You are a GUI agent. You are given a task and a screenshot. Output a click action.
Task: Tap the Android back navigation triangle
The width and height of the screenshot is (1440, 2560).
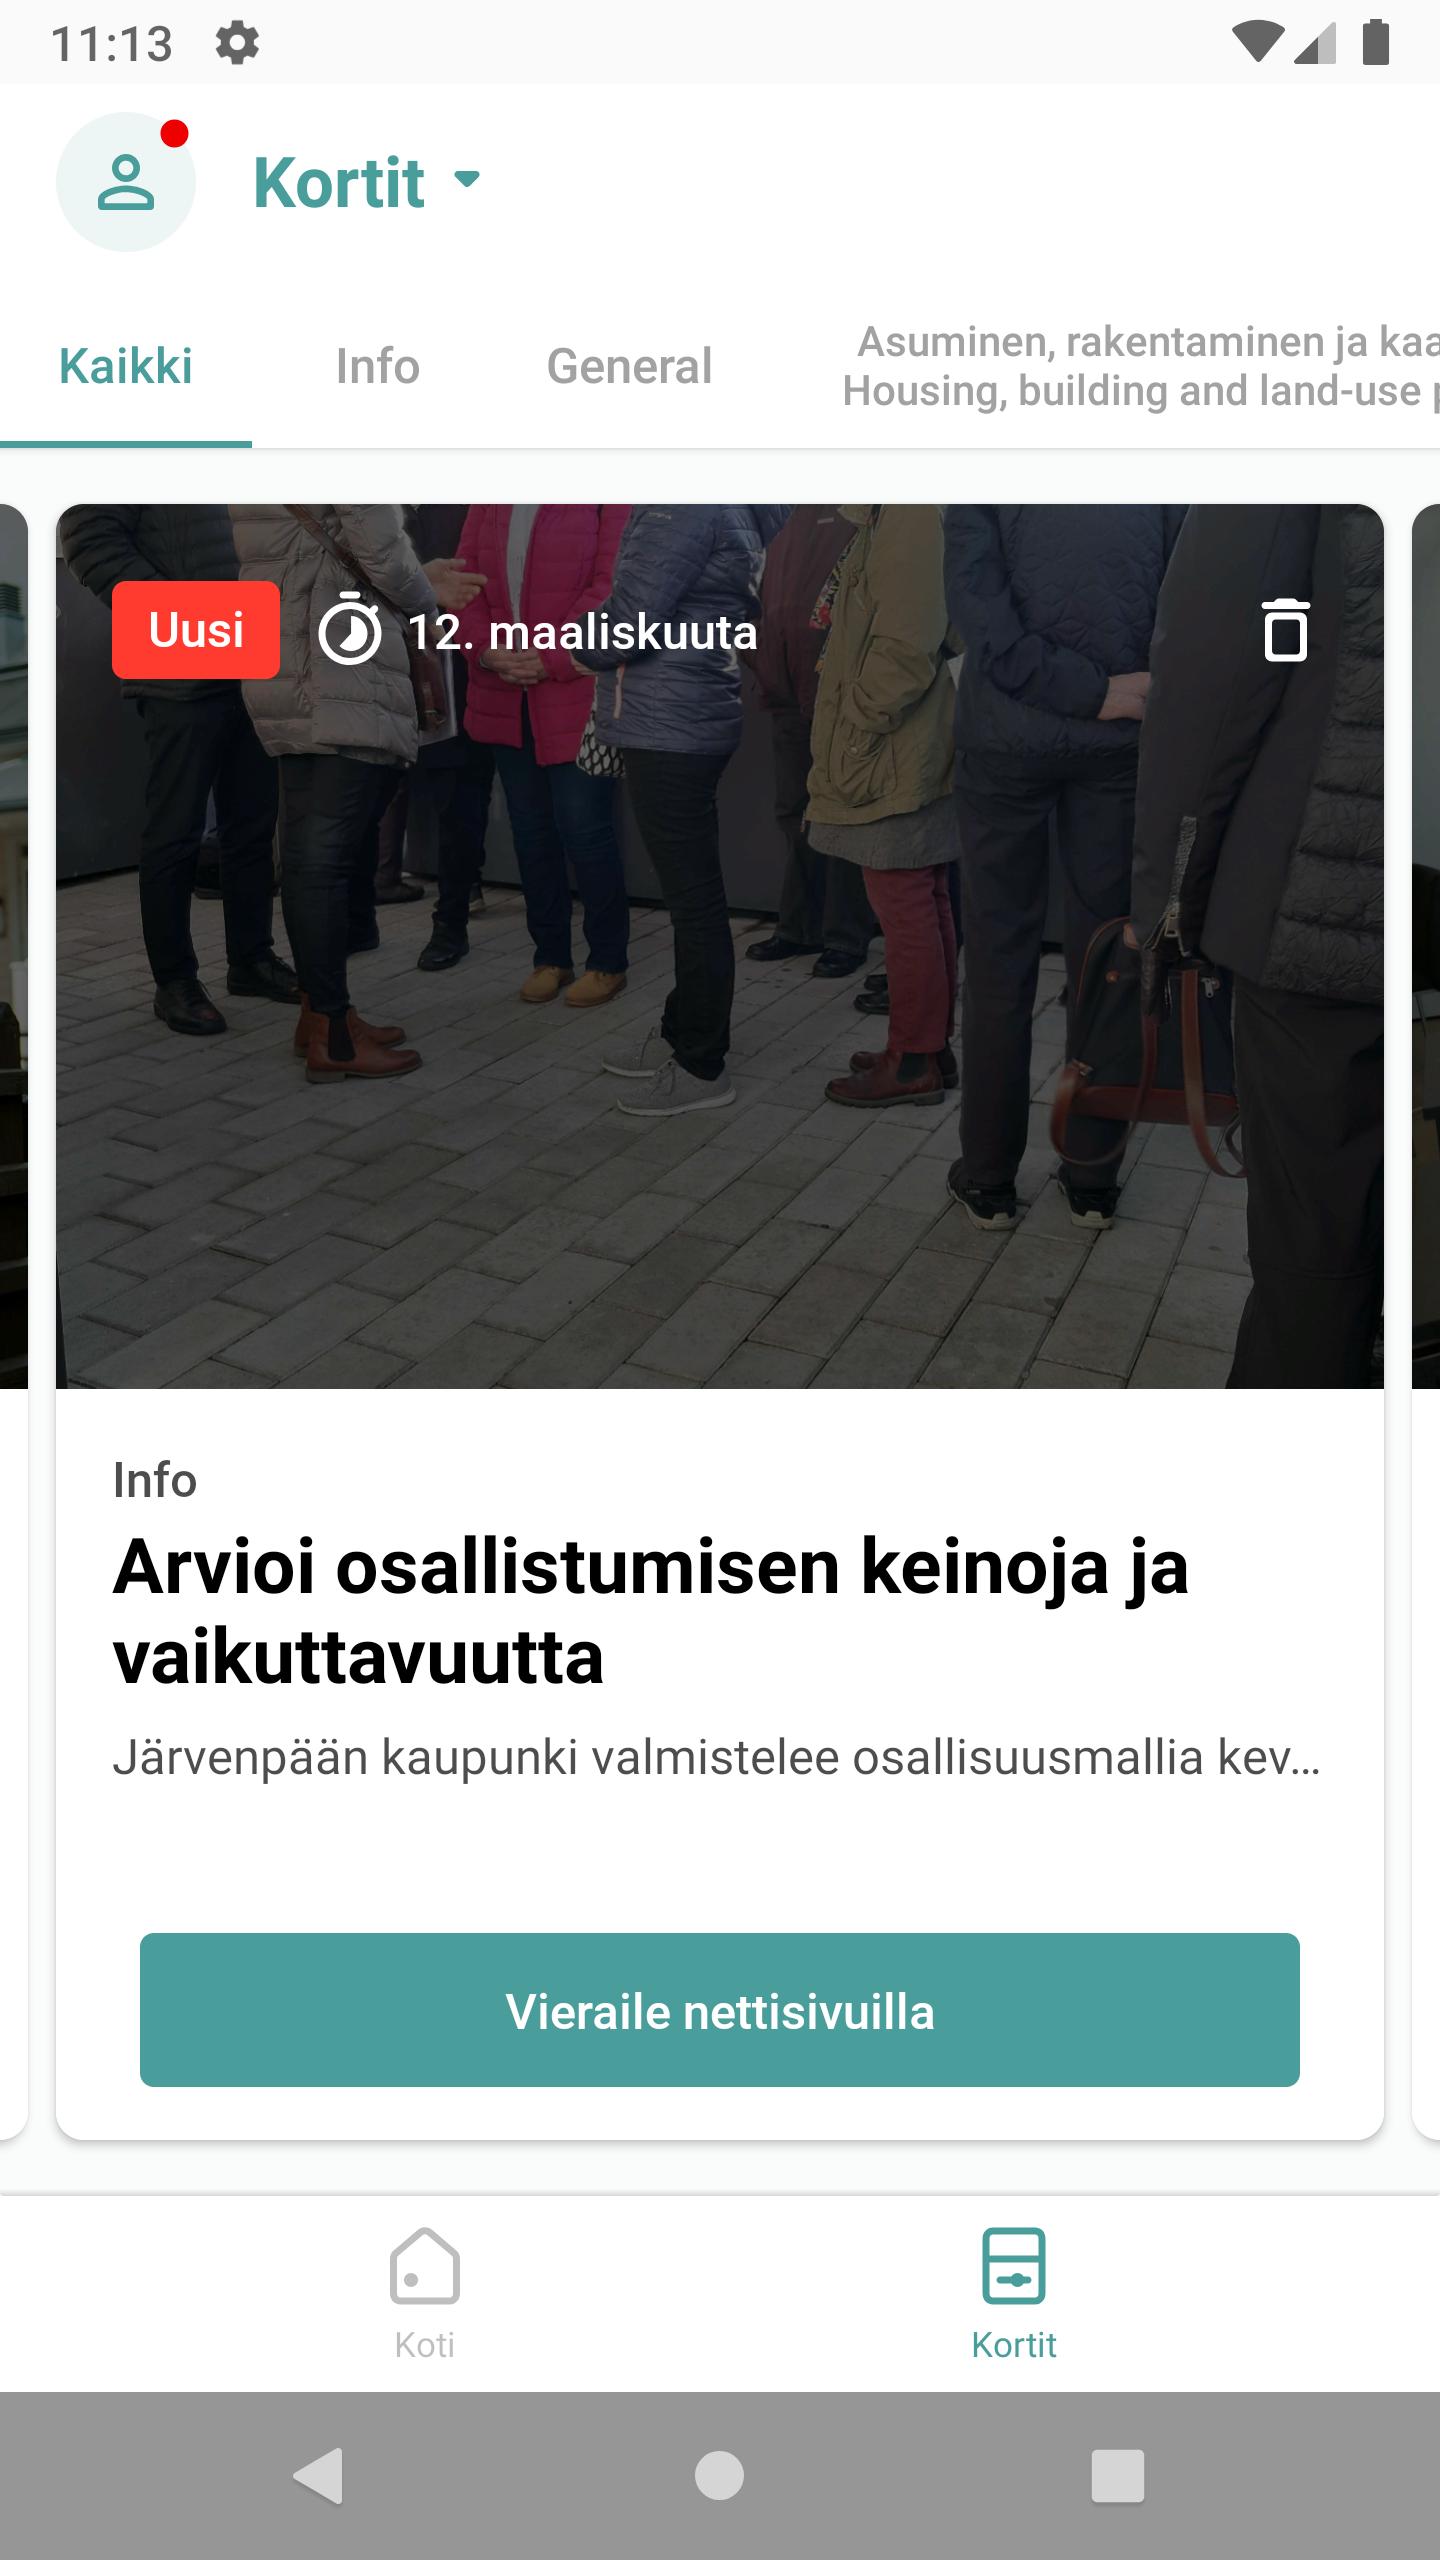click(x=320, y=2476)
